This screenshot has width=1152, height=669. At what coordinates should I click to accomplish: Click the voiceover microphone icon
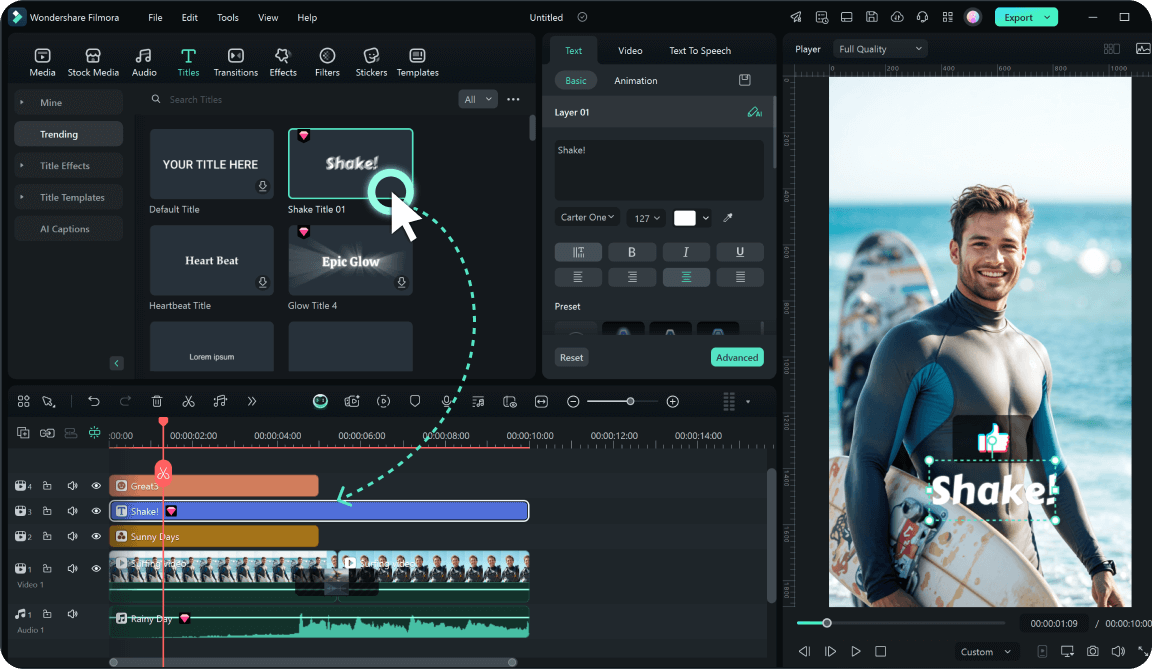point(446,401)
